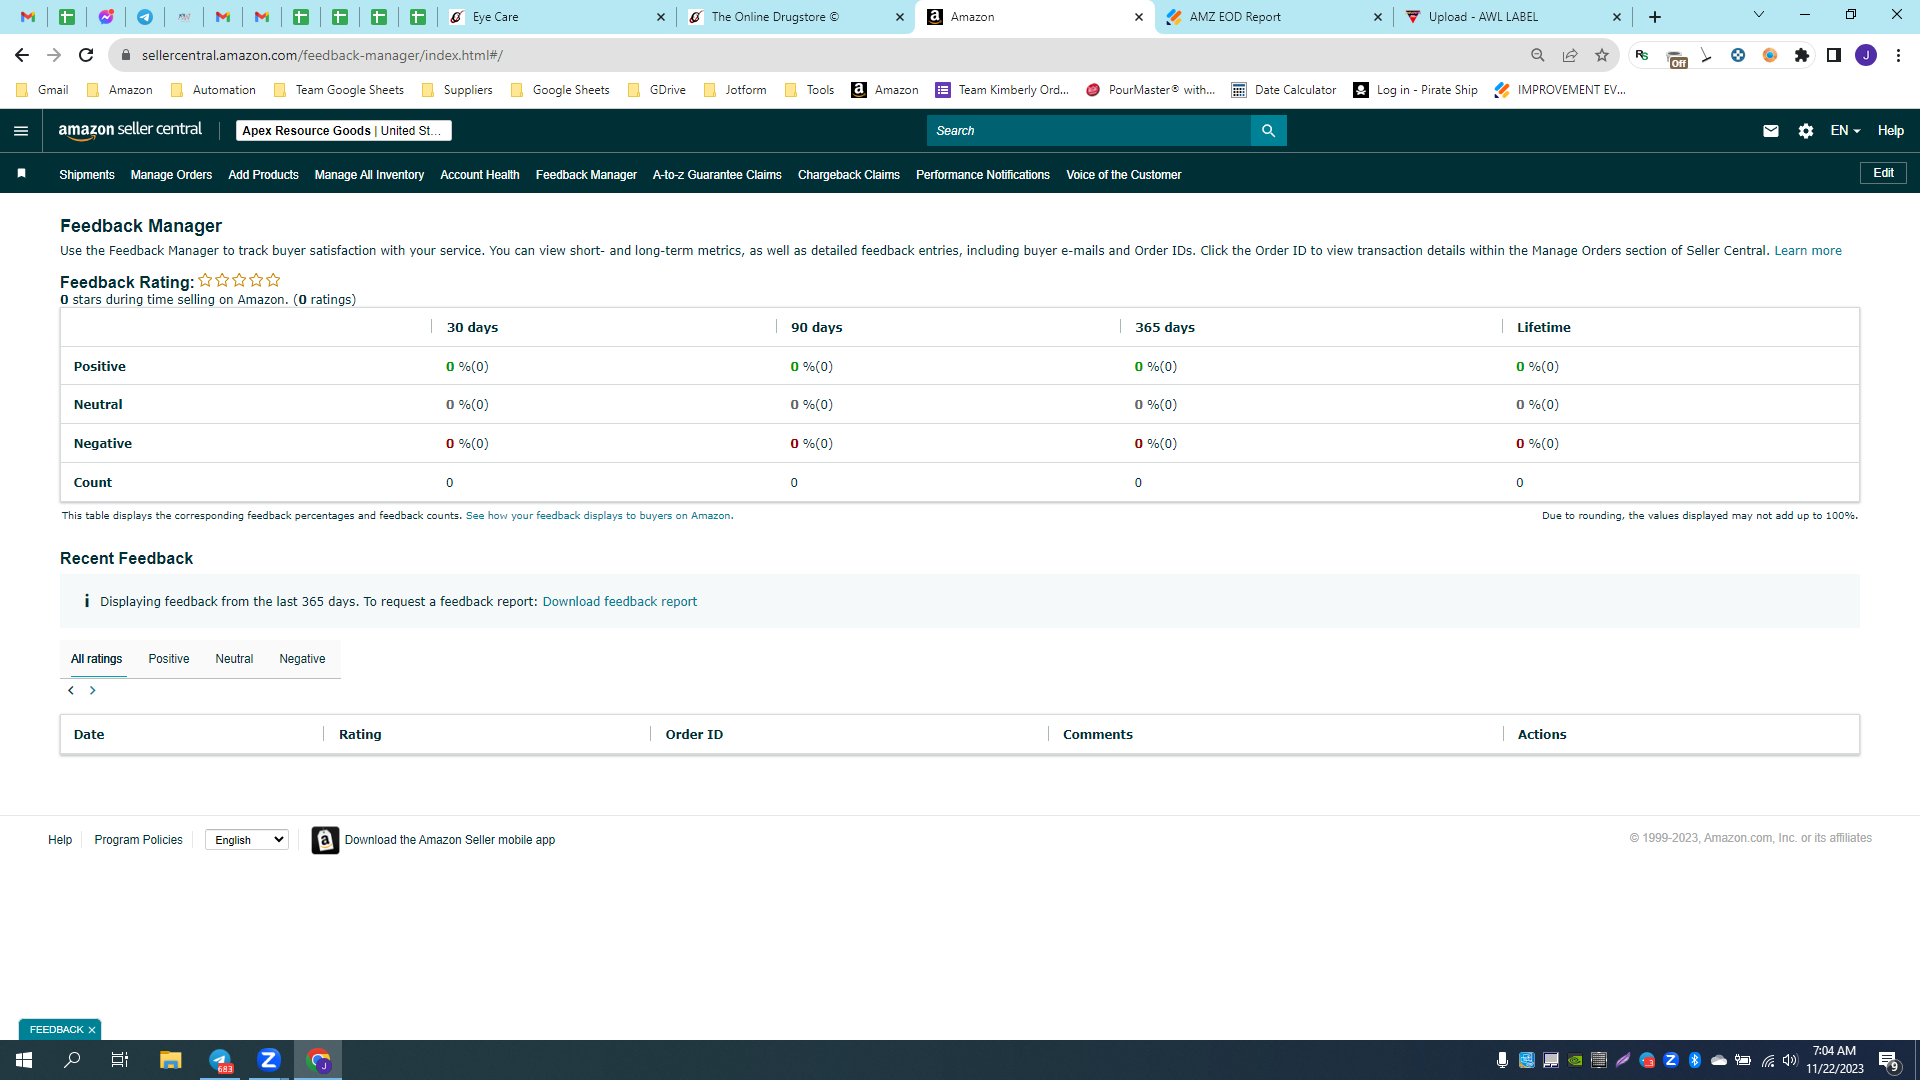Open the Chrome tab search chevron
This screenshot has height=1080, width=1920.
point(1759,15)
